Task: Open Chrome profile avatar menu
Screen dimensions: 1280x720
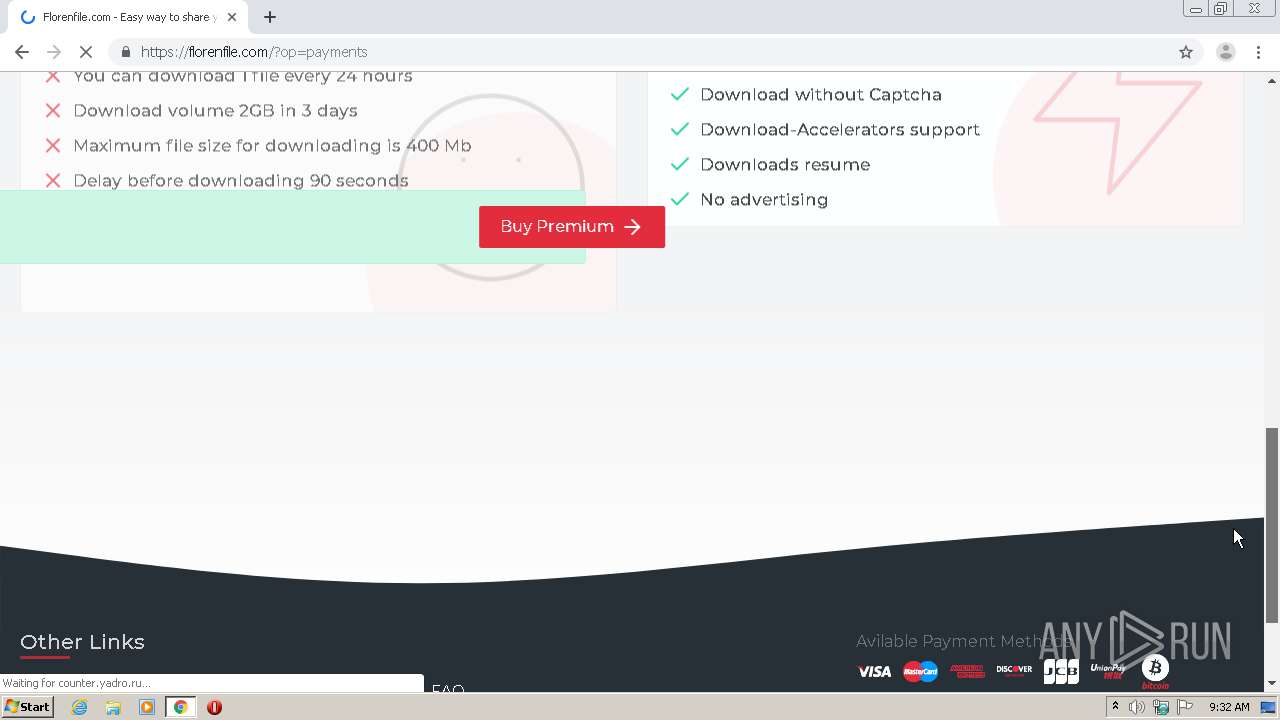Action: [1225, 52]
